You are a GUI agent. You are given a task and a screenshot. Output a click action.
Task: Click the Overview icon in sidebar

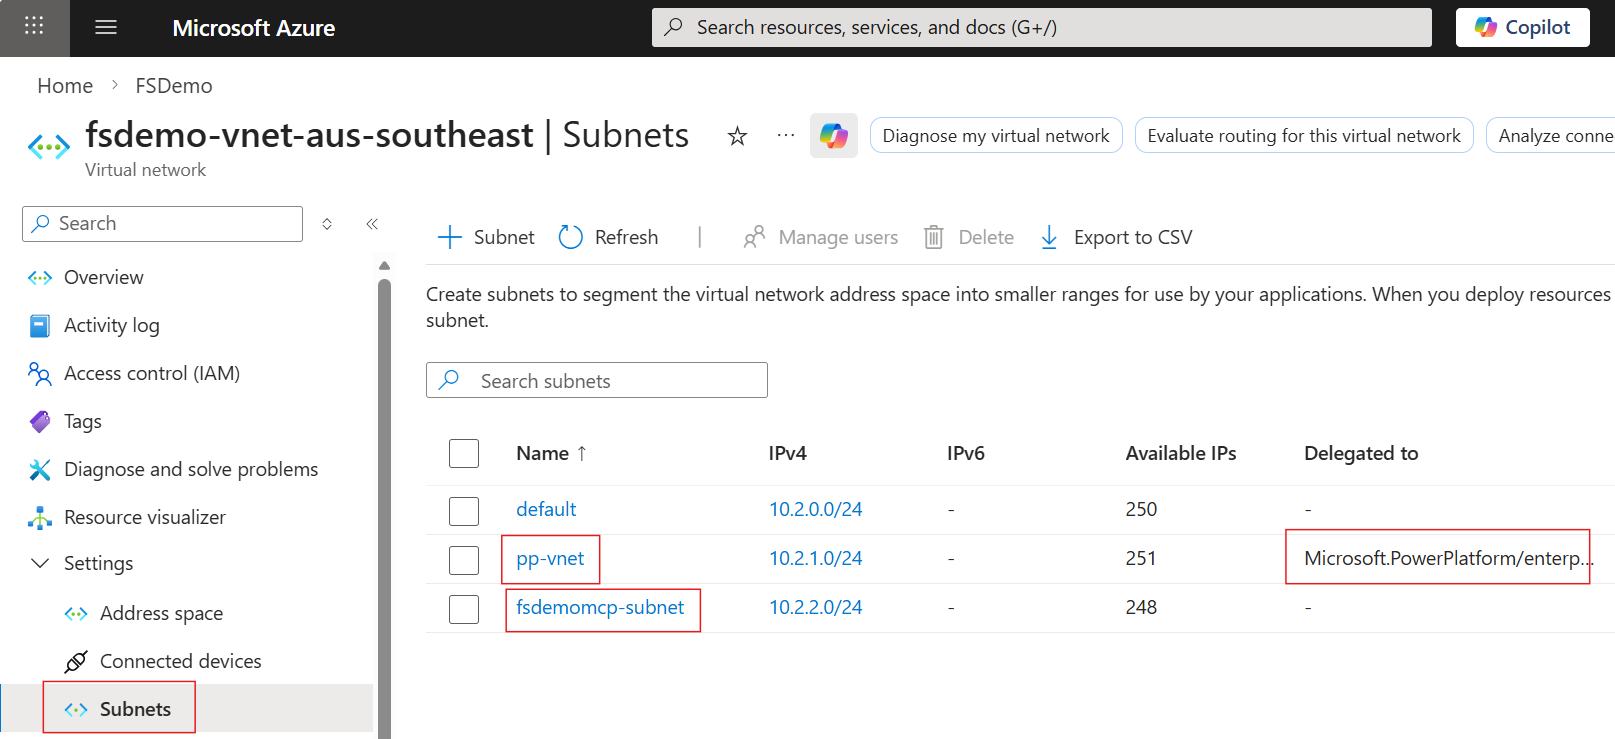tap(40, 277)
